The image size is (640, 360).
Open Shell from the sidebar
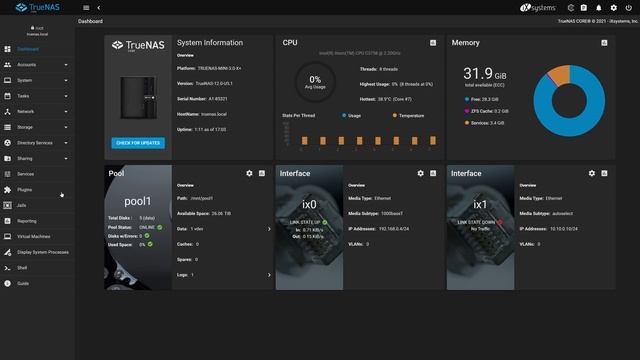[22, 268]
